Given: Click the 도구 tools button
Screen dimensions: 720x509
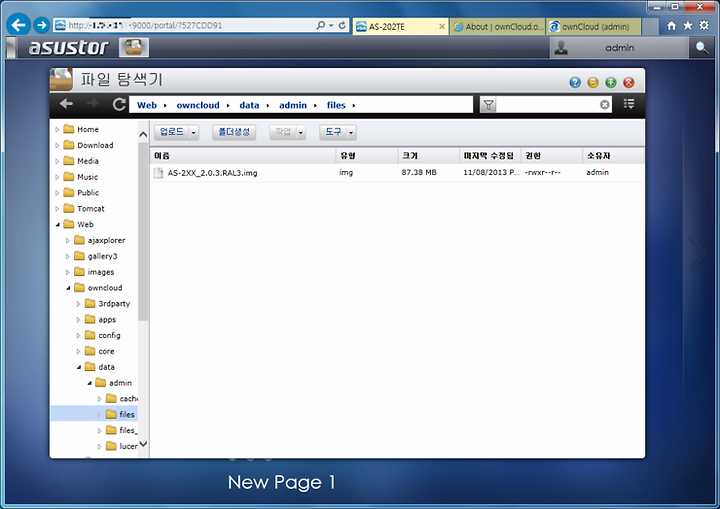Looking at the screenshot, I should [333, 132].
